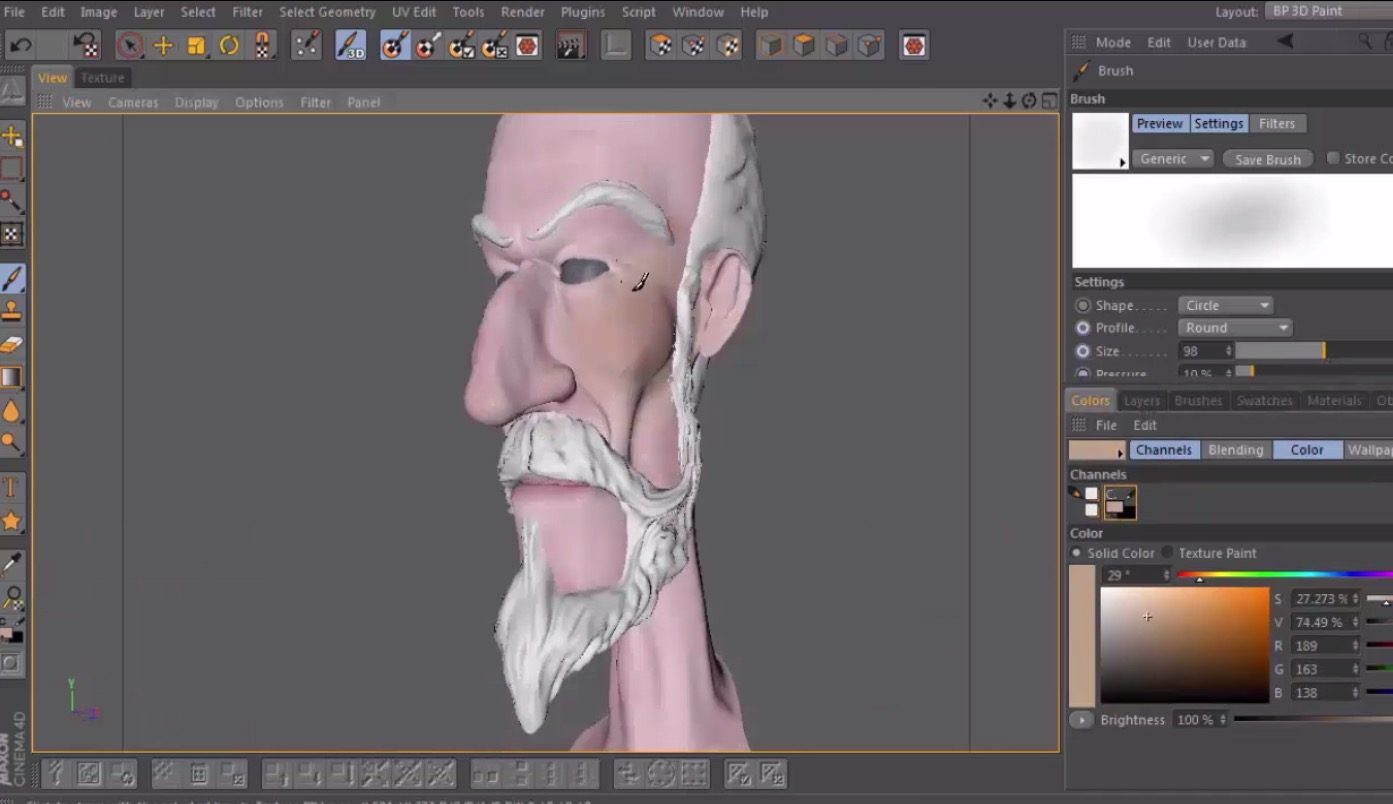Click the hue 29° stepper arrows
Screen dimensions: 1393x804
pos(1165,575)
